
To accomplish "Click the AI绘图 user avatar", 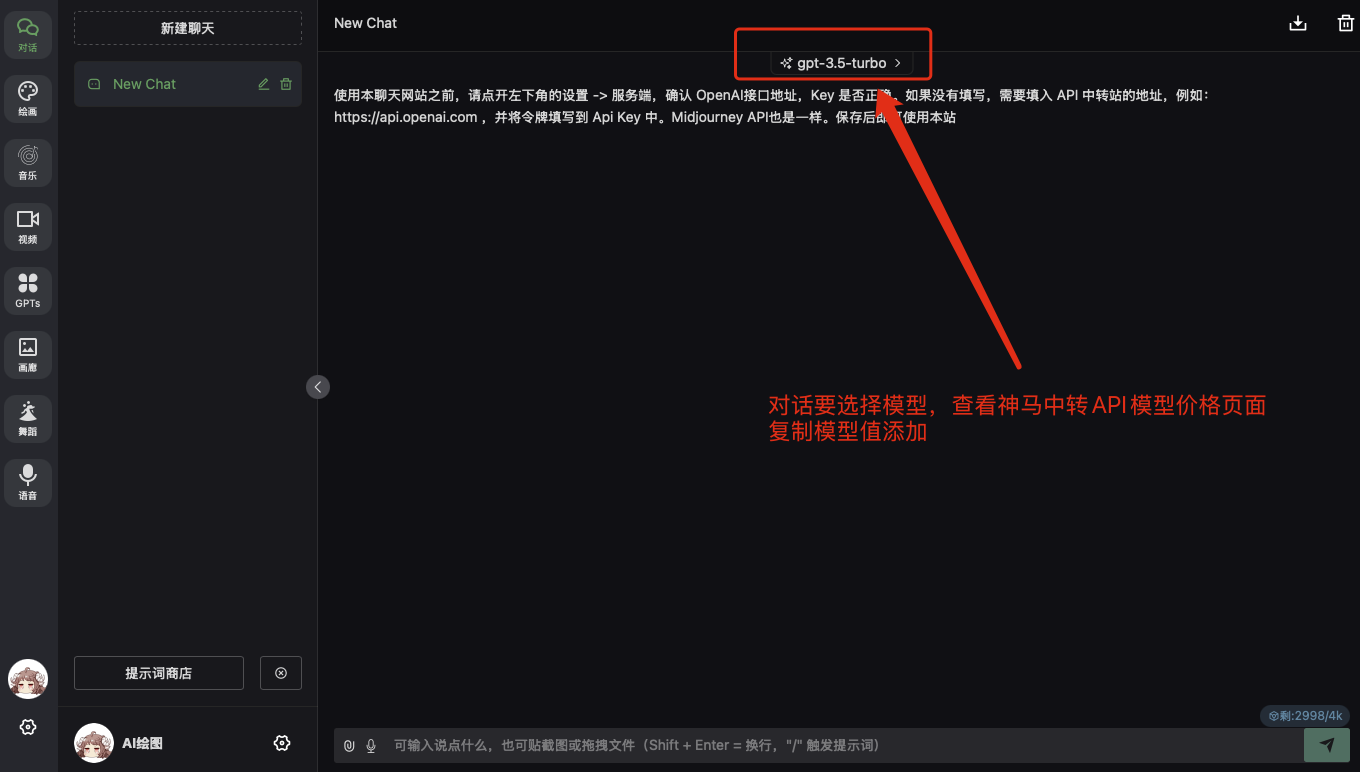I will click(94, 743).
